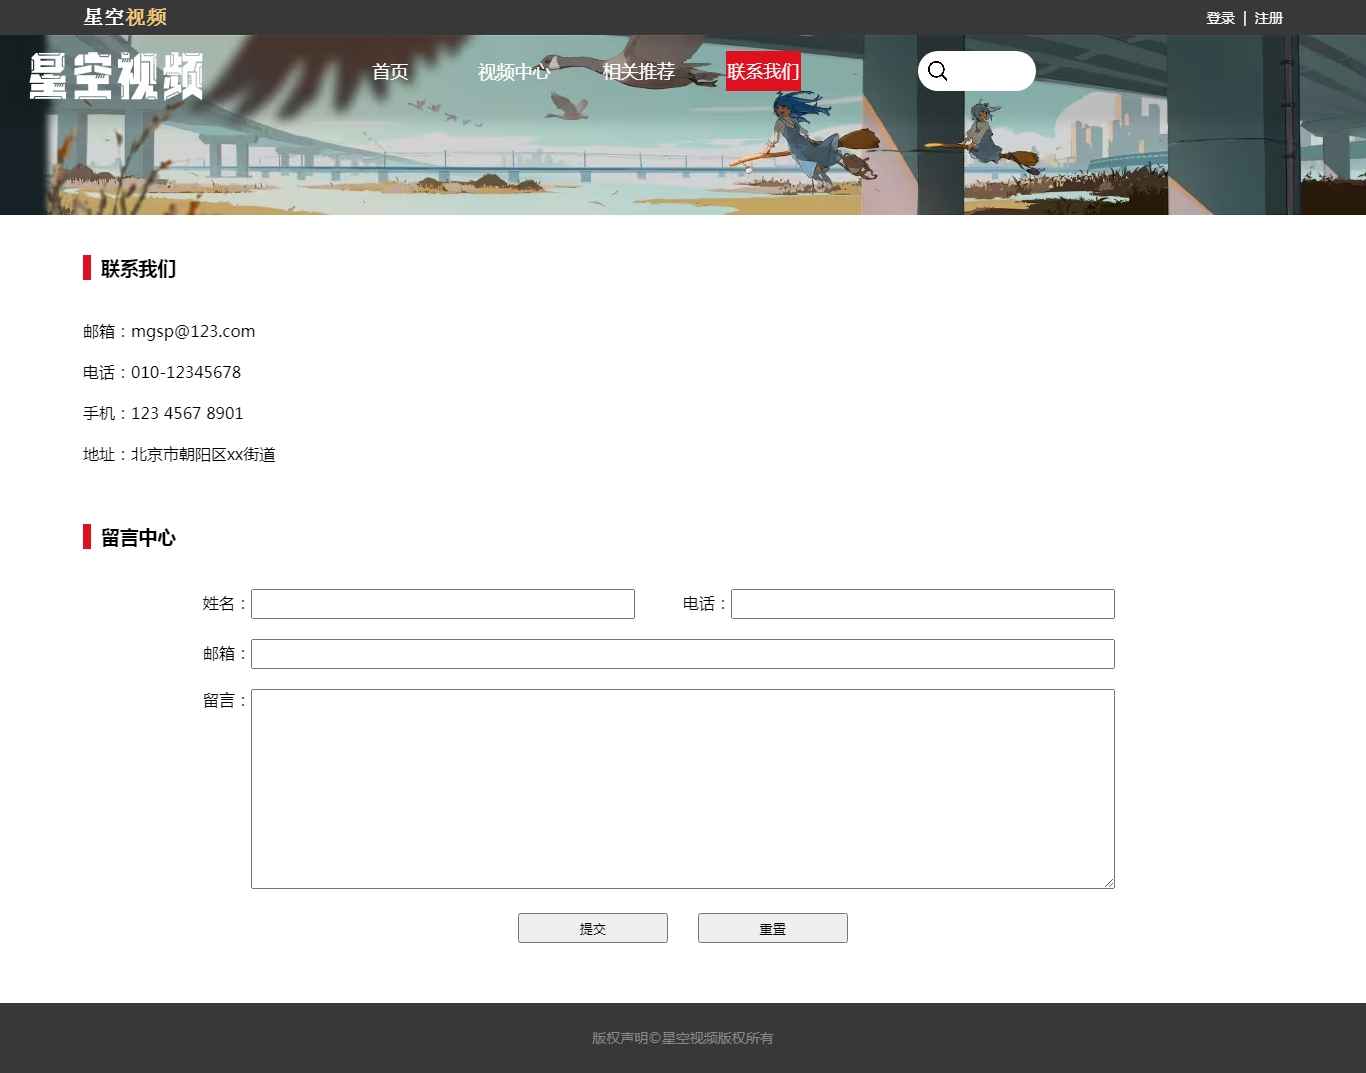Image resolution: width=1366 pixels, height=1073 pixels.
Task: Click the 星空视频 text in top bar
Action: point(125,17)
